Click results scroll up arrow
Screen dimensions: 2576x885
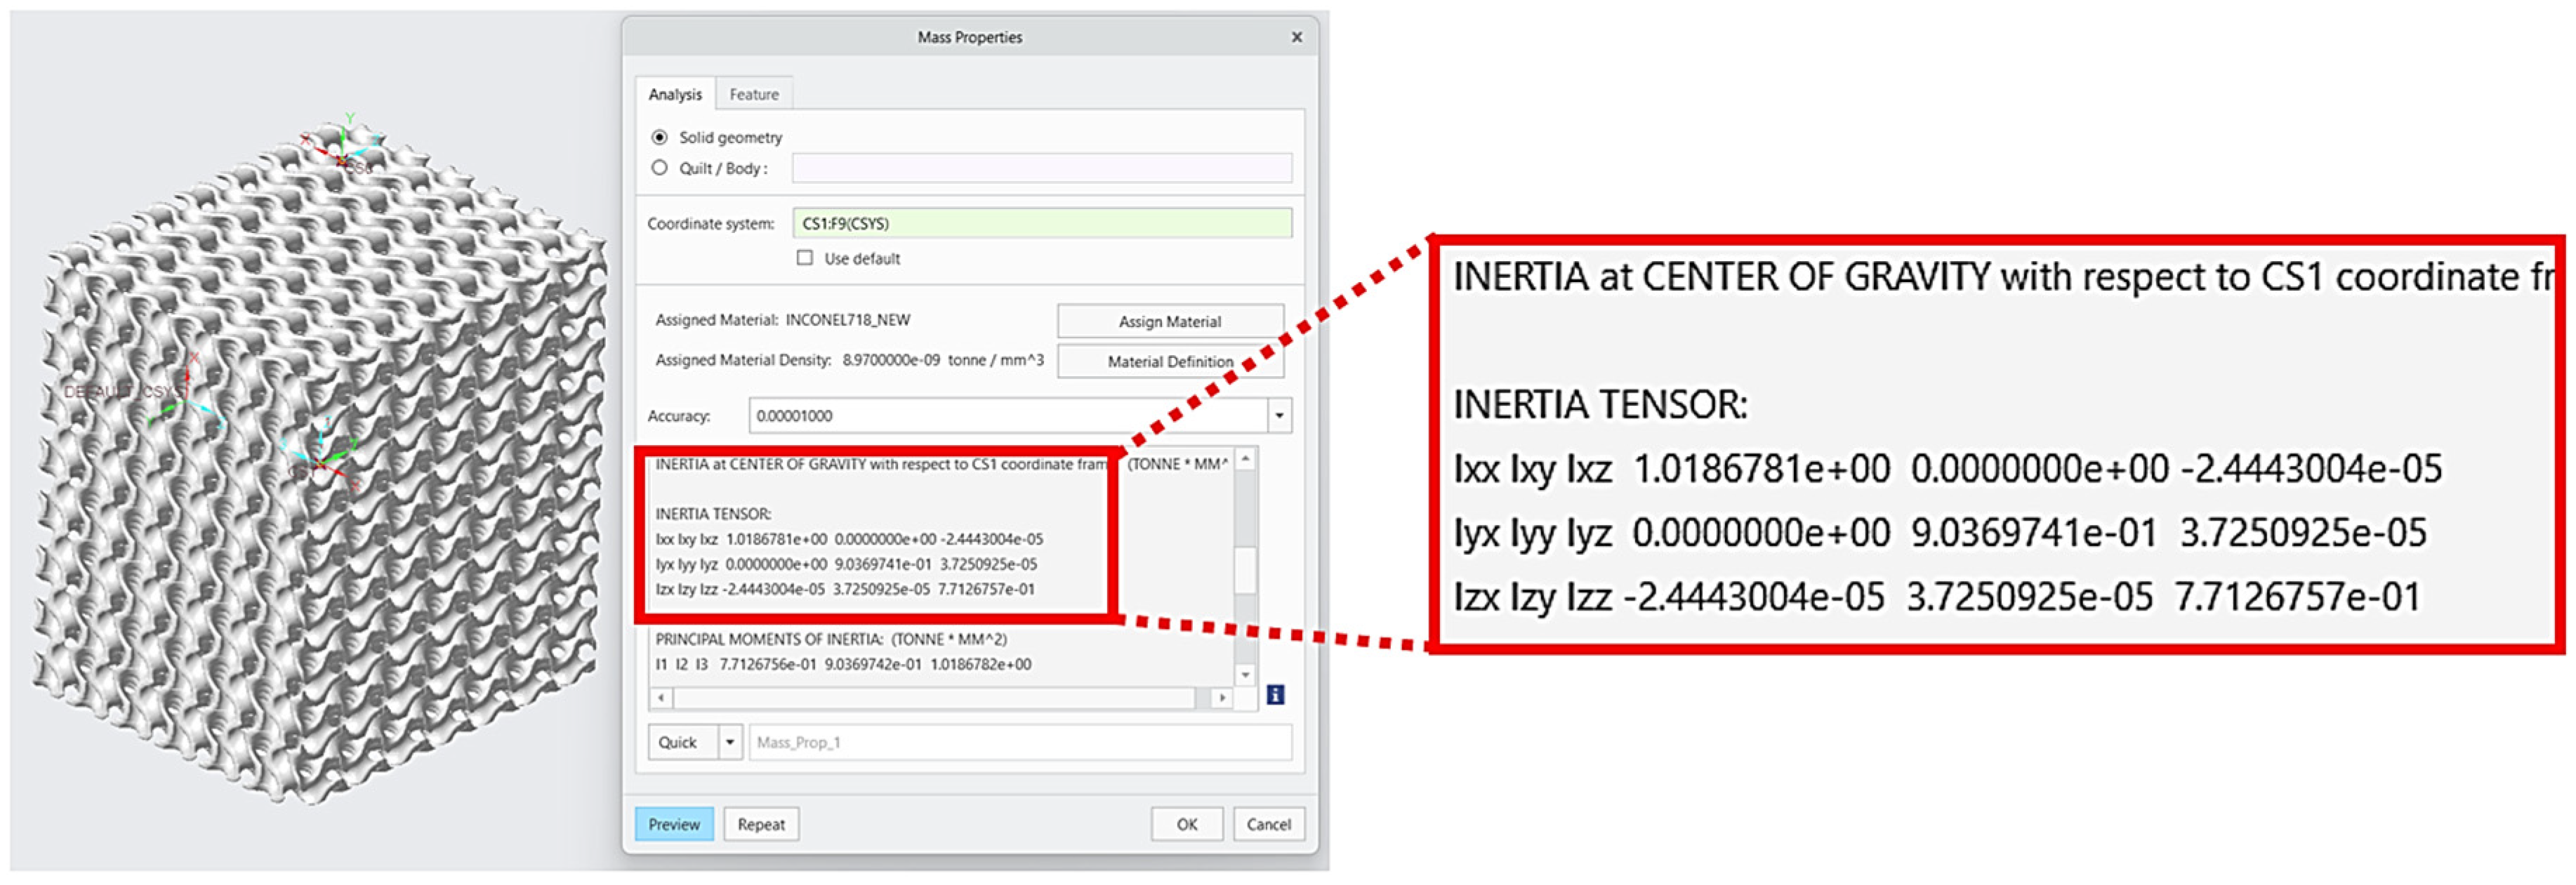click(1246, 459)
